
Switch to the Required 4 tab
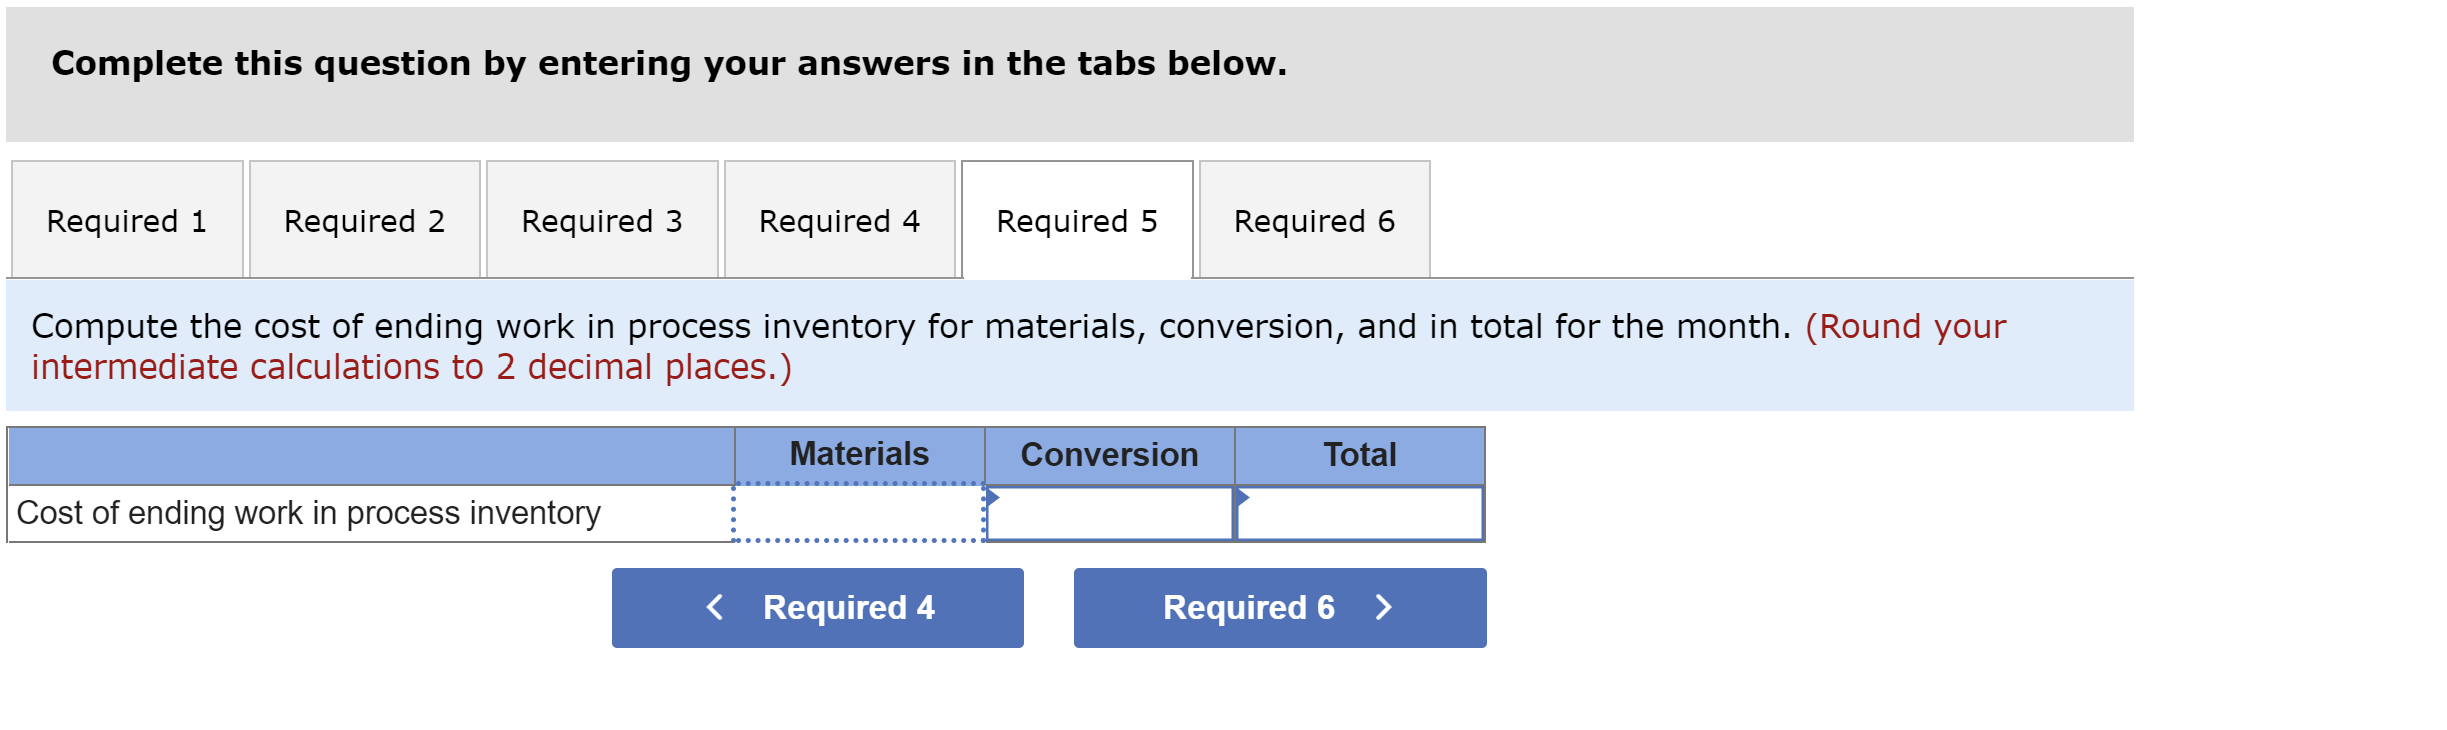(839, 220)
